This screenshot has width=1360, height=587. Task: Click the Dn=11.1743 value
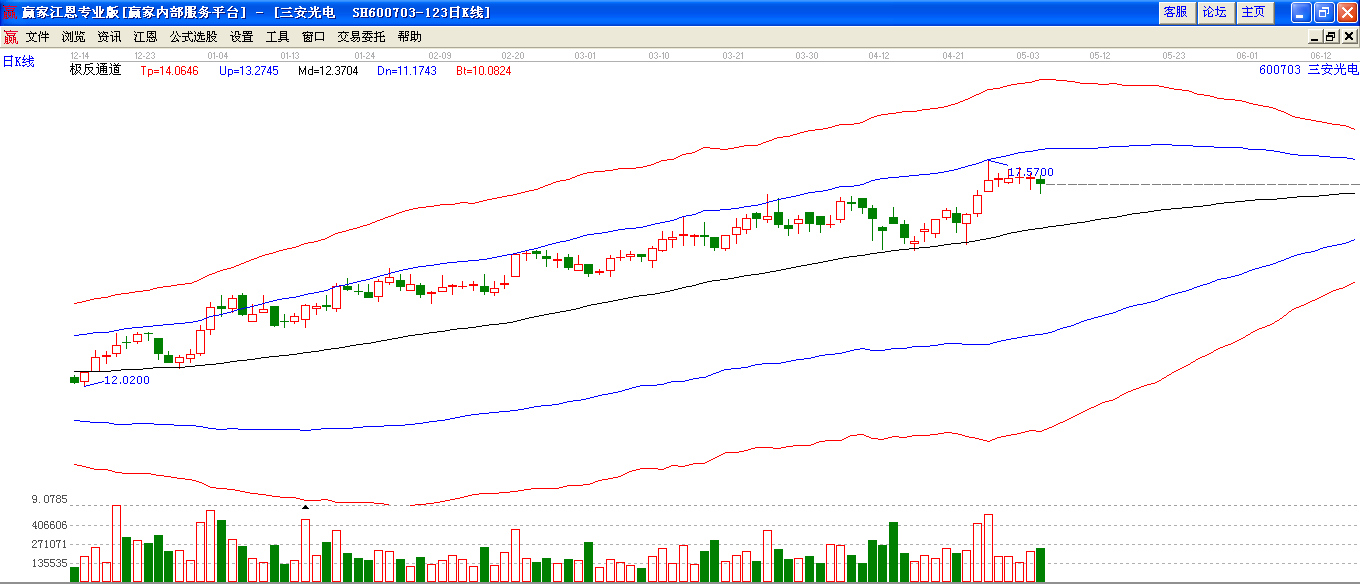[x=407, y=71]
